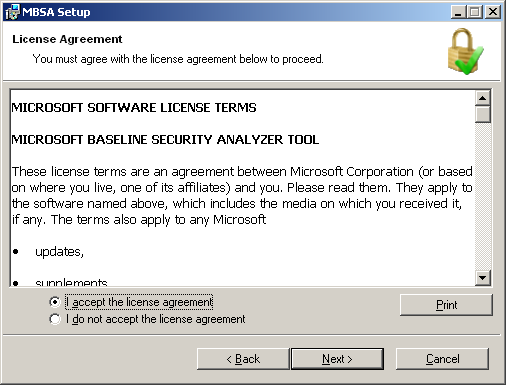Select the do not accept radio button
The image size is (506, 385).
pos(55,319)
